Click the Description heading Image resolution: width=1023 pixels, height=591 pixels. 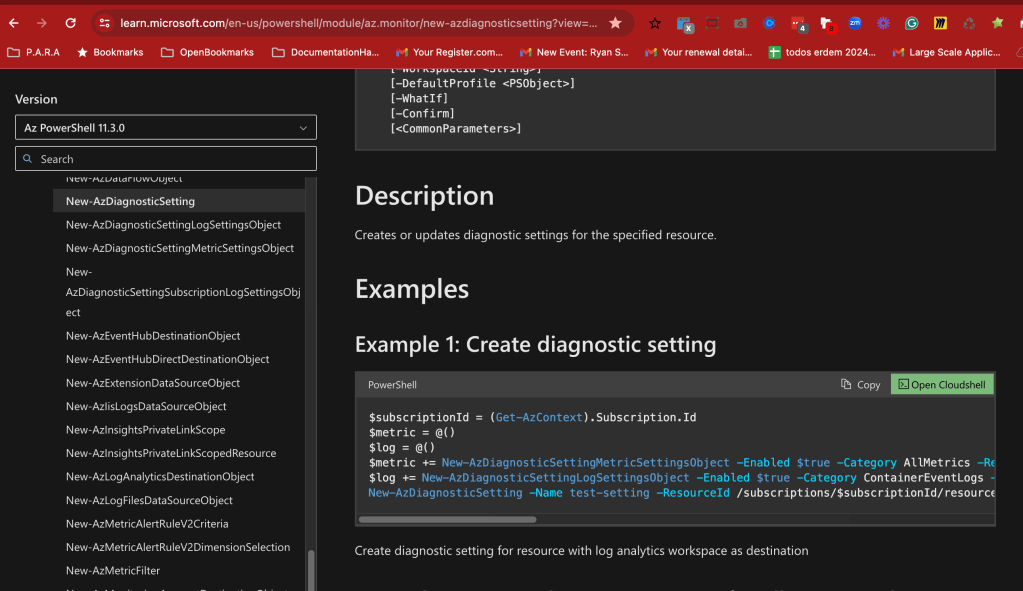pos(424,196)
